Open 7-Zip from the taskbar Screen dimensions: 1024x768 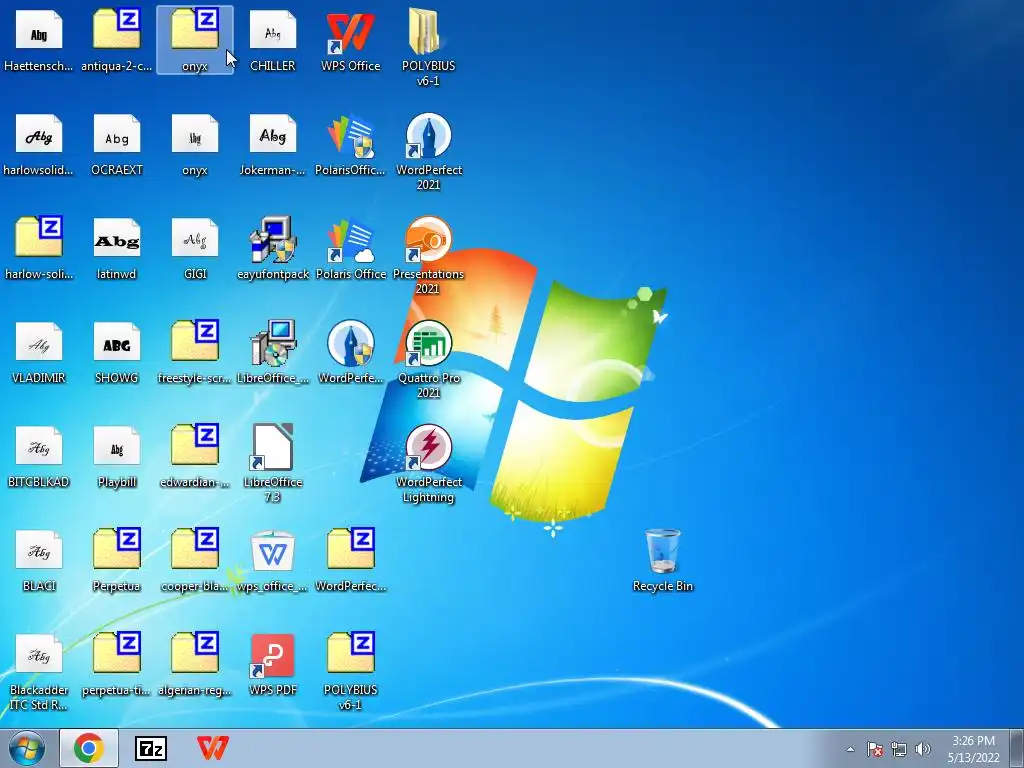(x=151, y=748)
